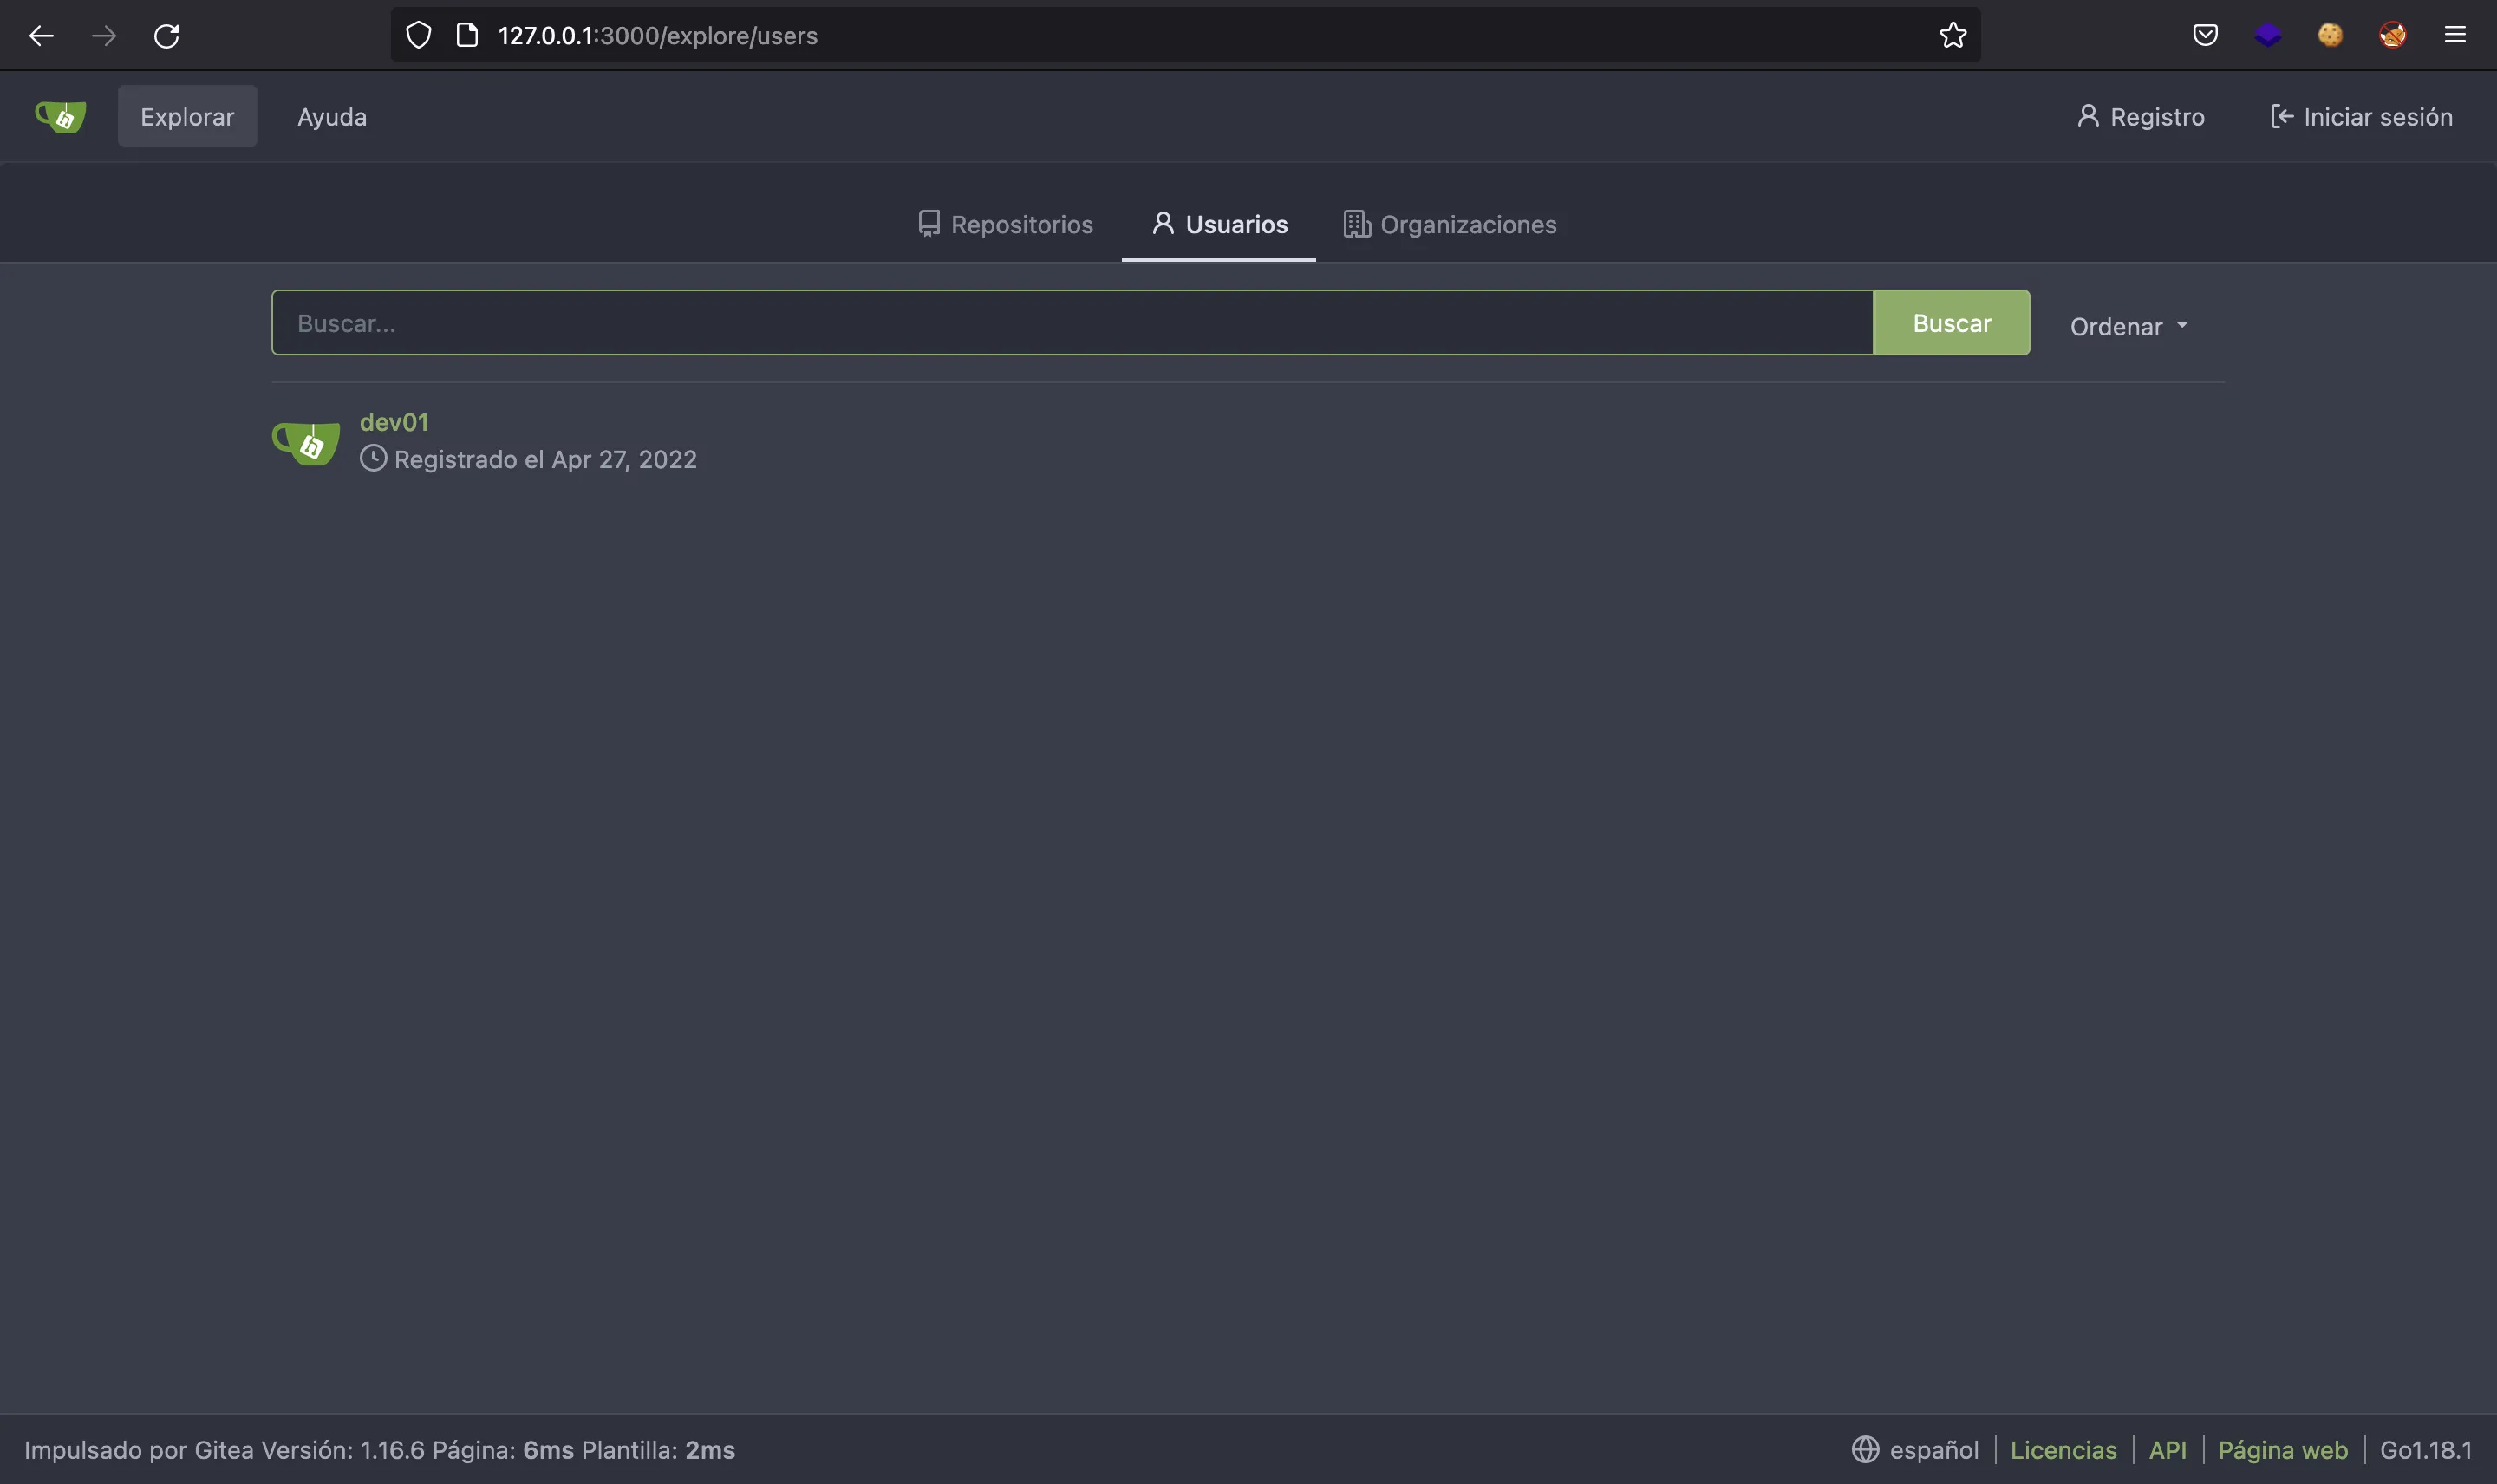Screen dimensions: 2497x1484
Task: Open the Explorar menu item
Action: click(187, 117)
